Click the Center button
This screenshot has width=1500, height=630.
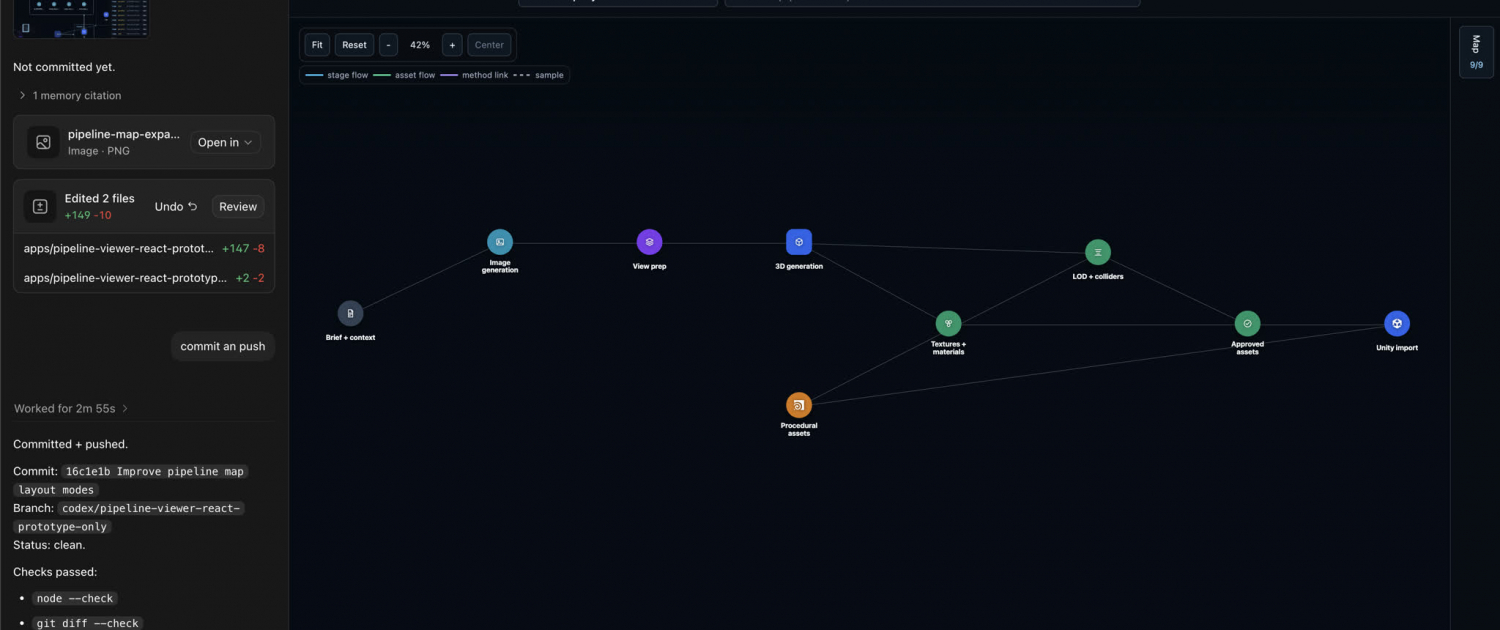pos(489,45)
